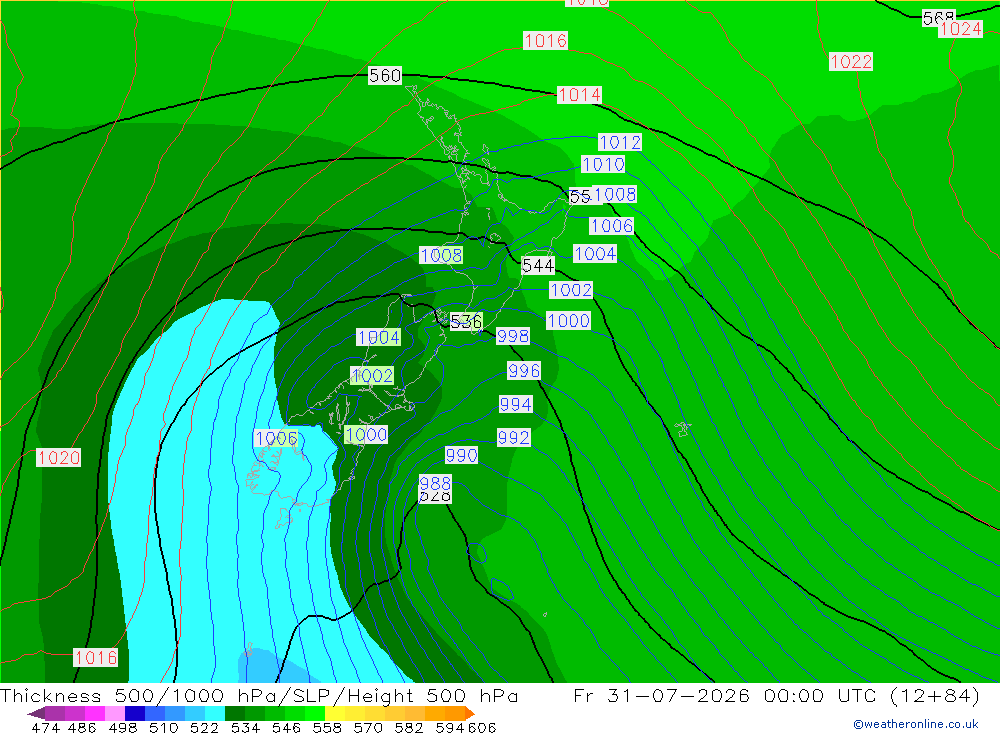Click the blue 1012 isobar label

(x=620, y=142)
